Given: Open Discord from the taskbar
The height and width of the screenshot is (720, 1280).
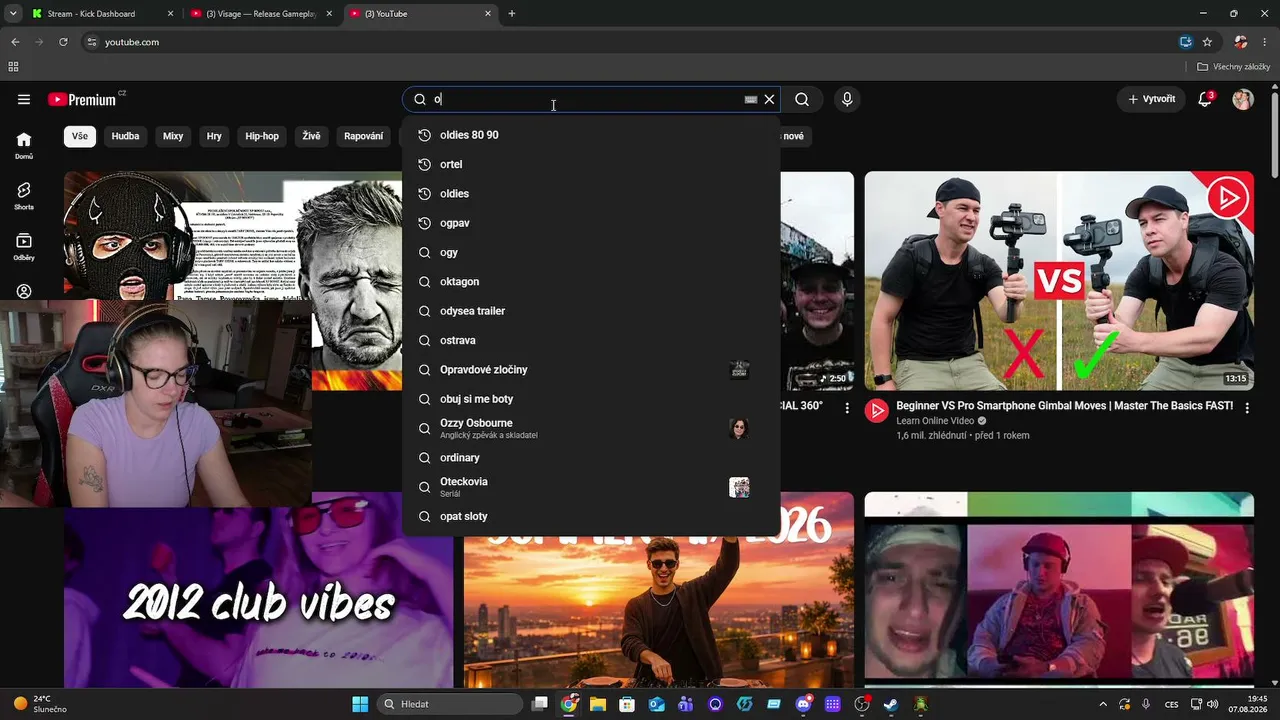Looking at the screenshot, I should 803,704.
